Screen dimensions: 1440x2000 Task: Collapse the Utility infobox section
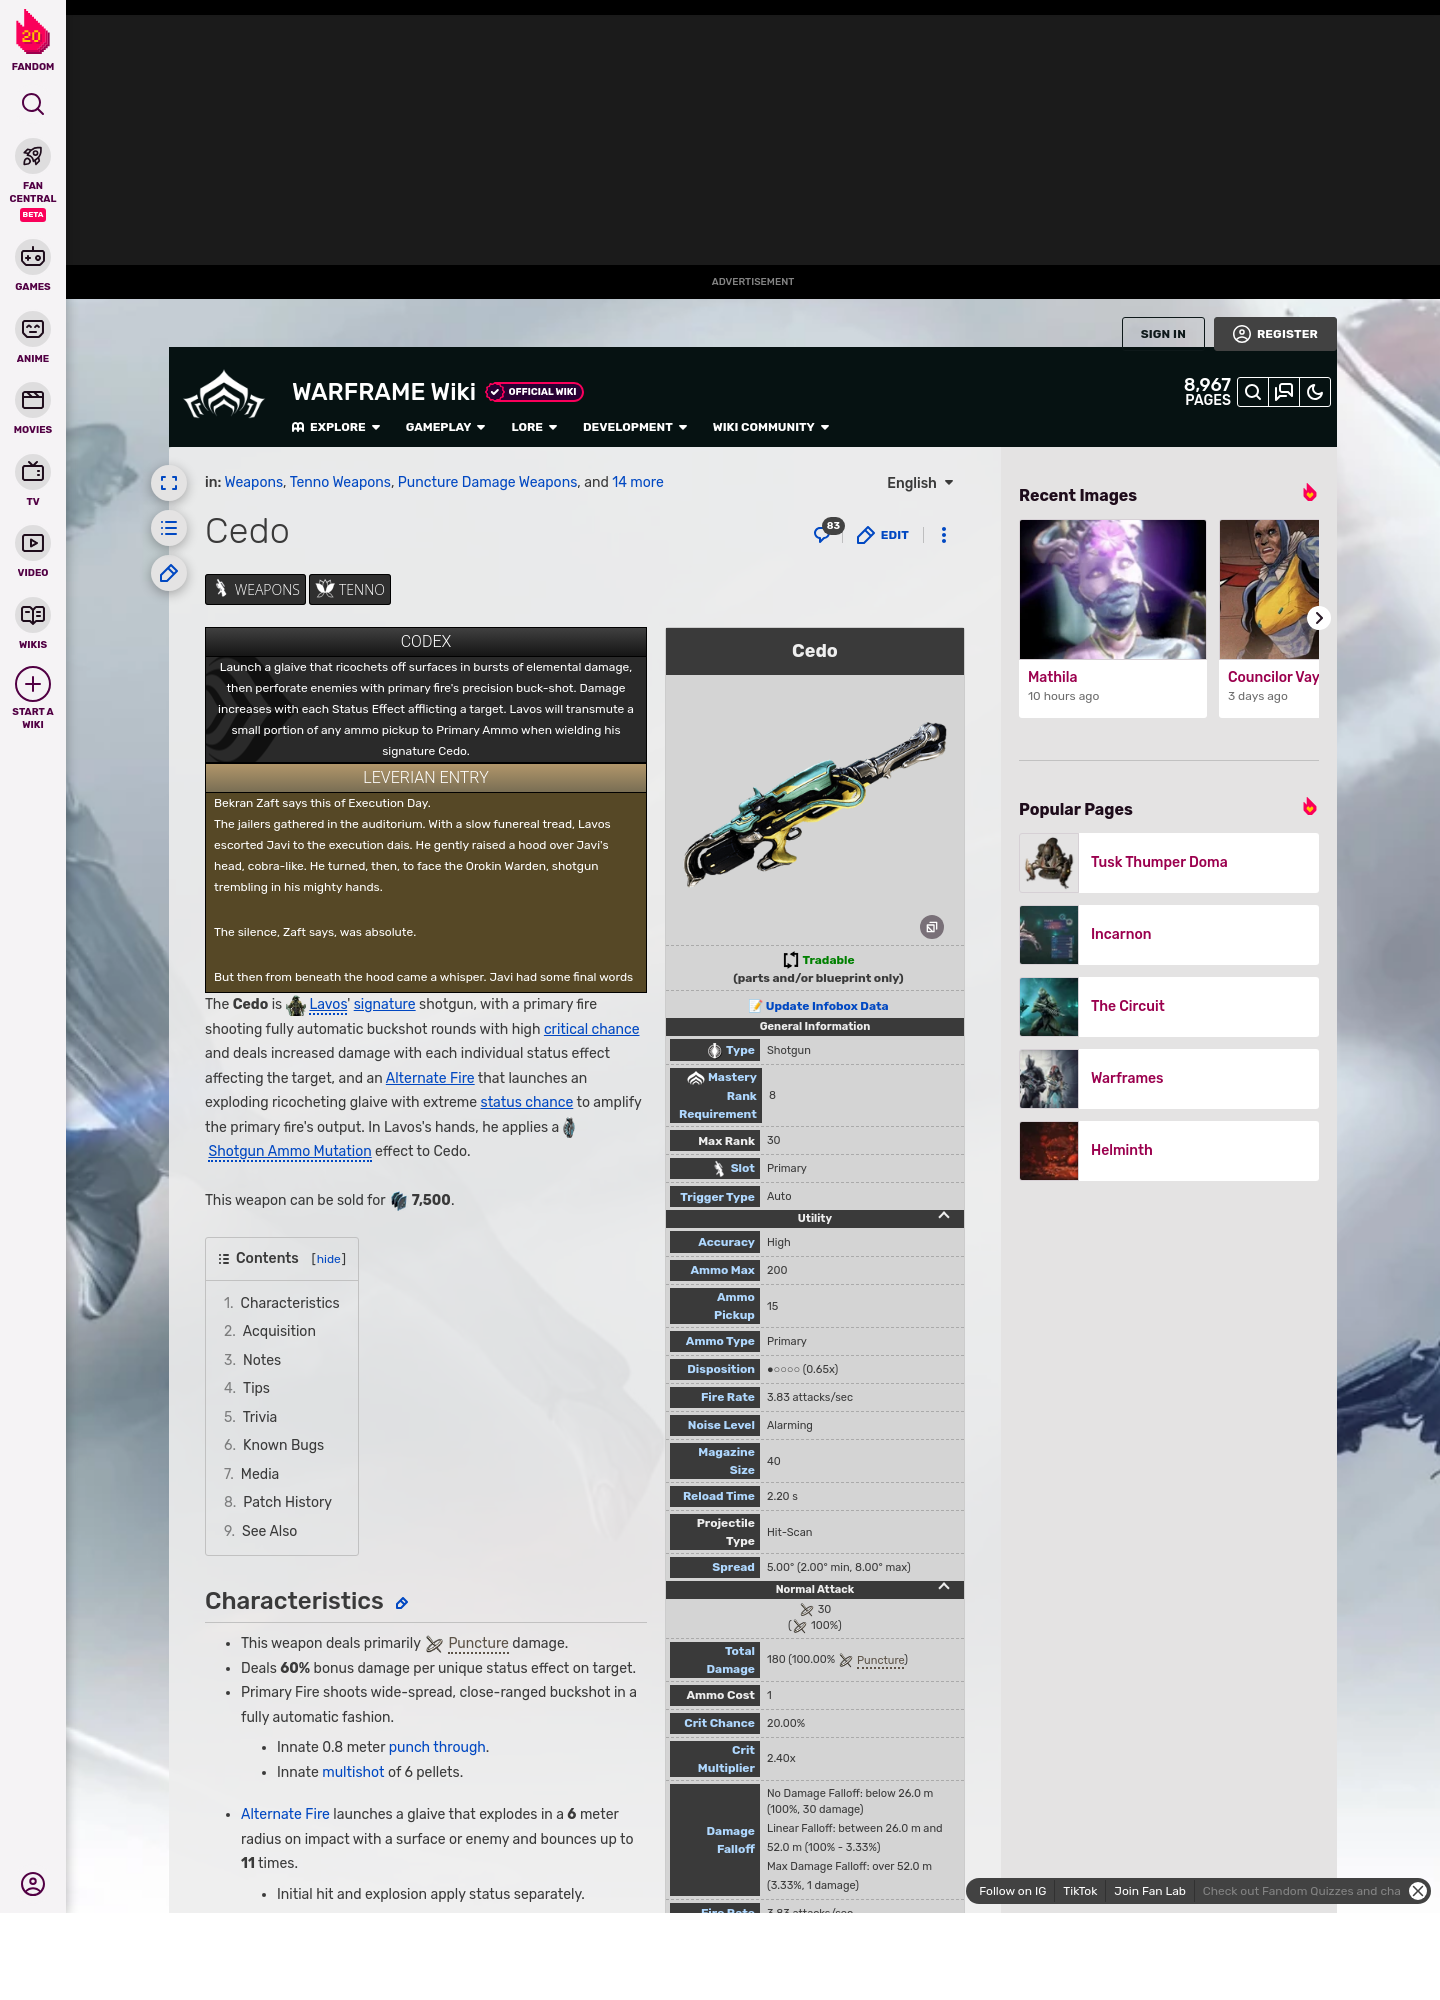943,1216
